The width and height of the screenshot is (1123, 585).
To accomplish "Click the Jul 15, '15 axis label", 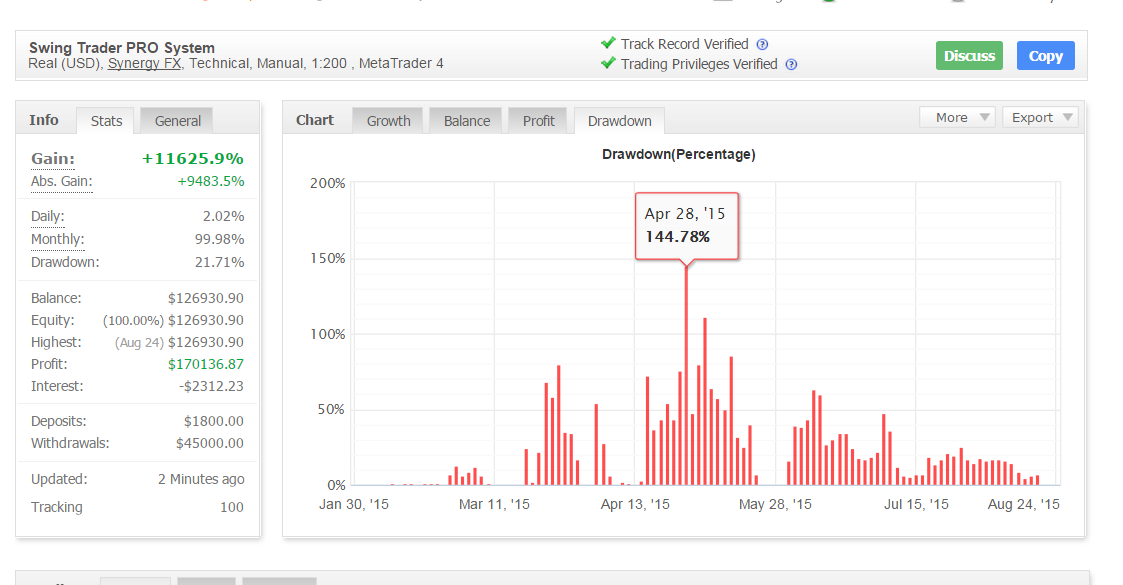I will [x=916, y=505].
